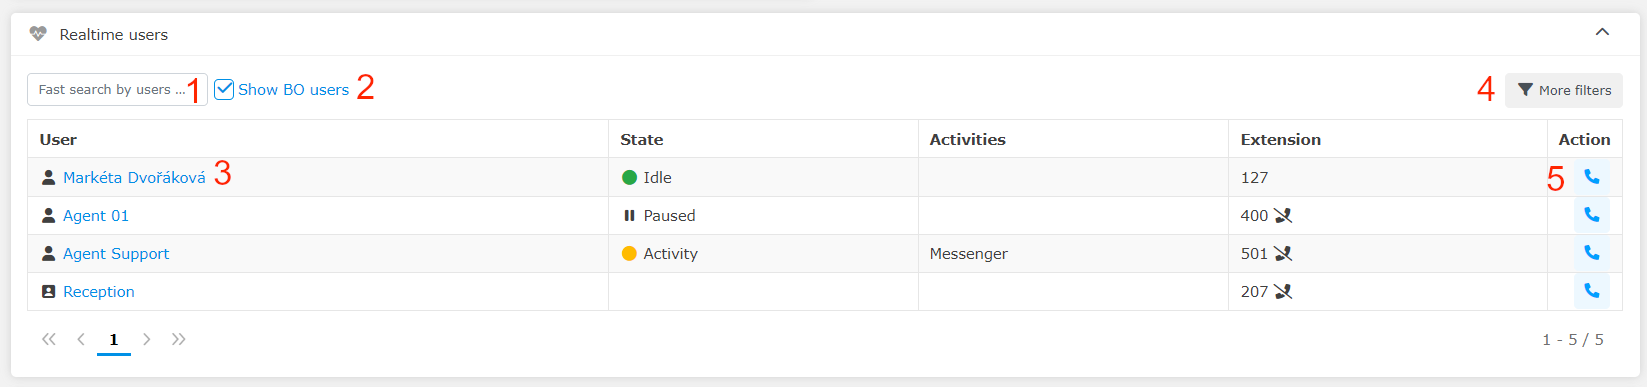This screenshot has width=1647, height=387.
Task: Click the phone icon in the Agent Support row
Action: (1591, 253)
